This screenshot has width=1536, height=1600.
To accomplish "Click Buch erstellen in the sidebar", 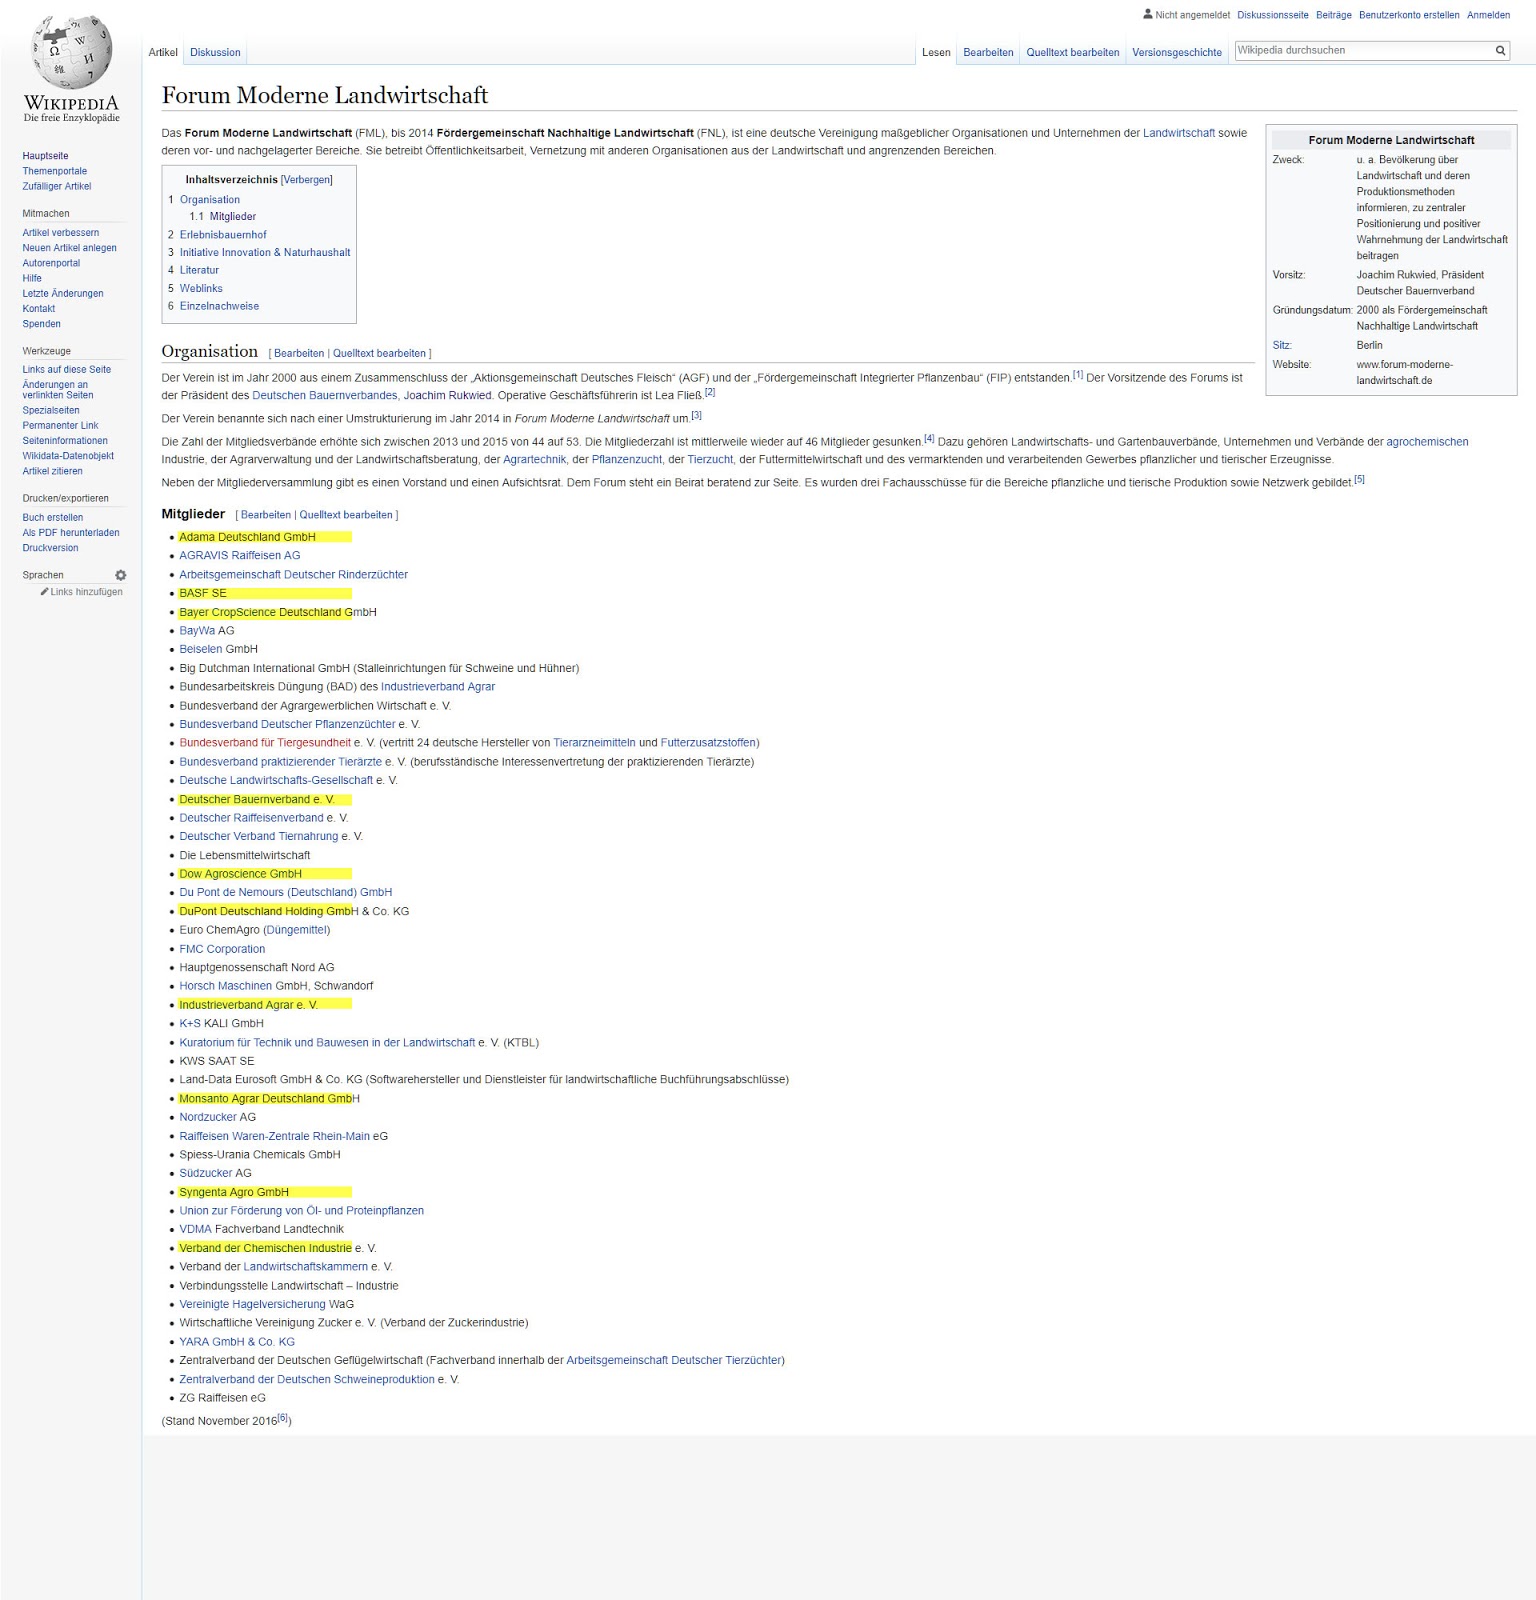I will (53, 518).
